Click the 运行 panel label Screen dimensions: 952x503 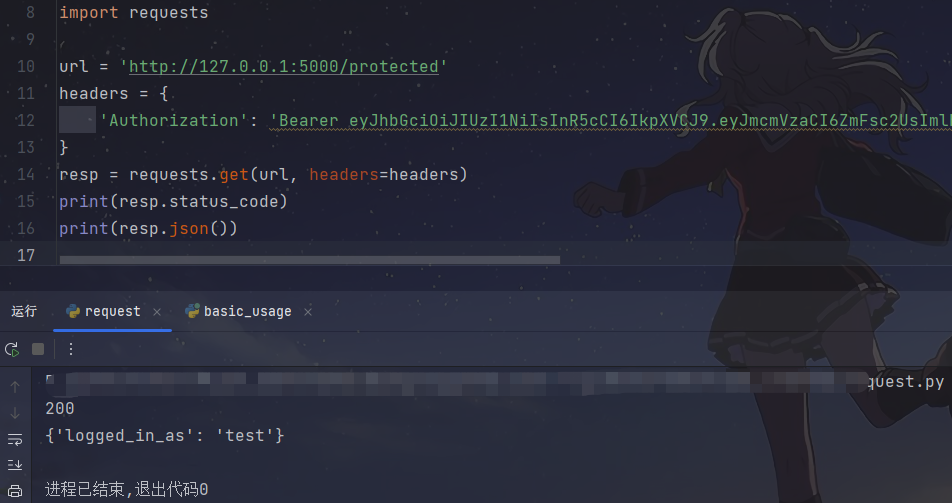[24, 312]
